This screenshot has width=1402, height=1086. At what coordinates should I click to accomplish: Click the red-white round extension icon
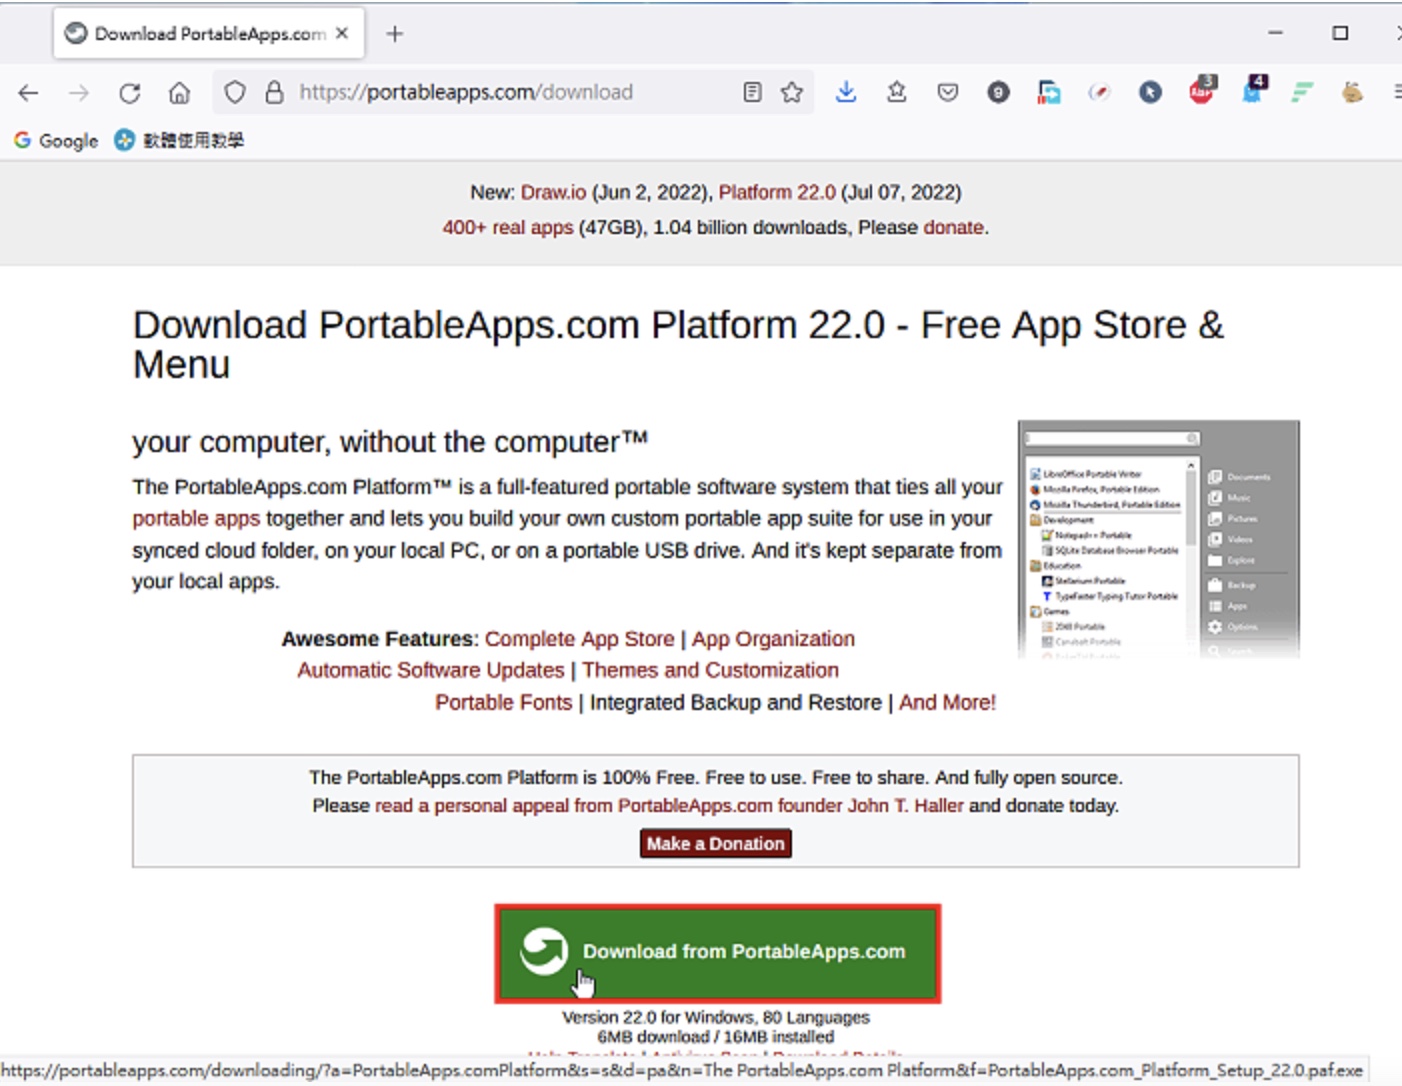click(1099, 93)
